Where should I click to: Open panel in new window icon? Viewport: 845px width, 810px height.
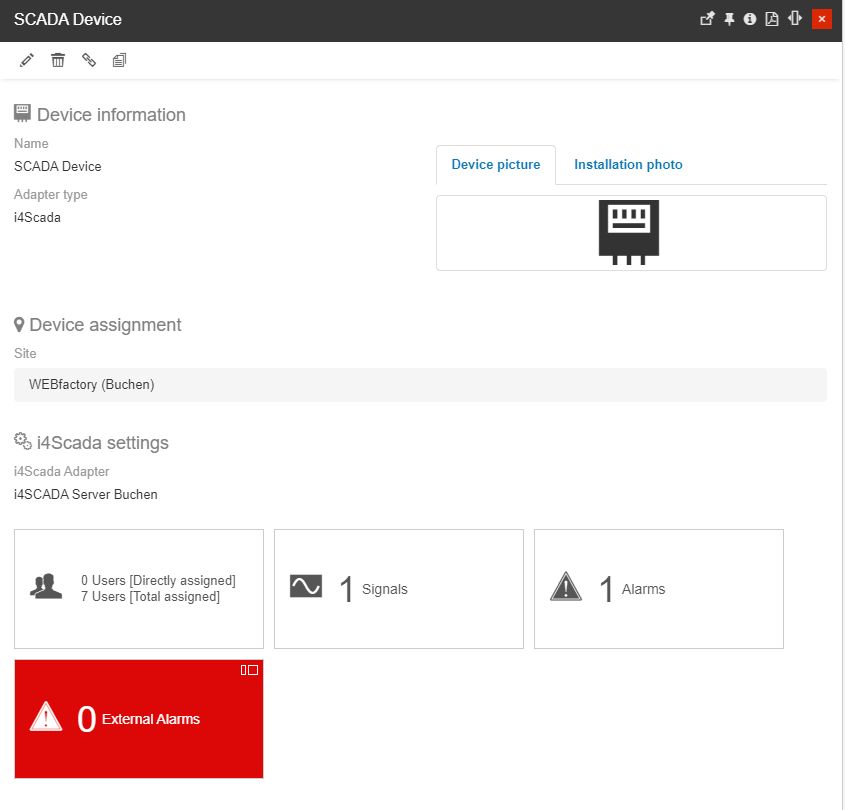(x=707, y=19)
